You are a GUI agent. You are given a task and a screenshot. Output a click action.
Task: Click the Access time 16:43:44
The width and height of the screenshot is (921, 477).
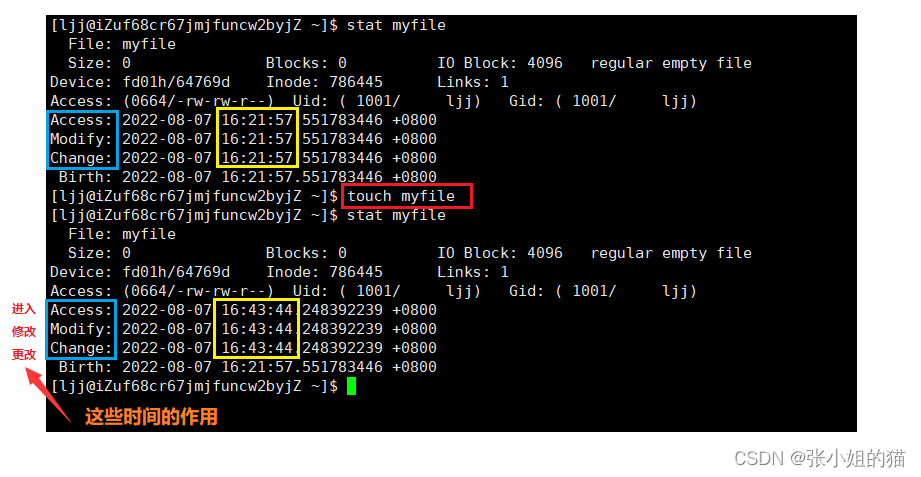[257, 310]
